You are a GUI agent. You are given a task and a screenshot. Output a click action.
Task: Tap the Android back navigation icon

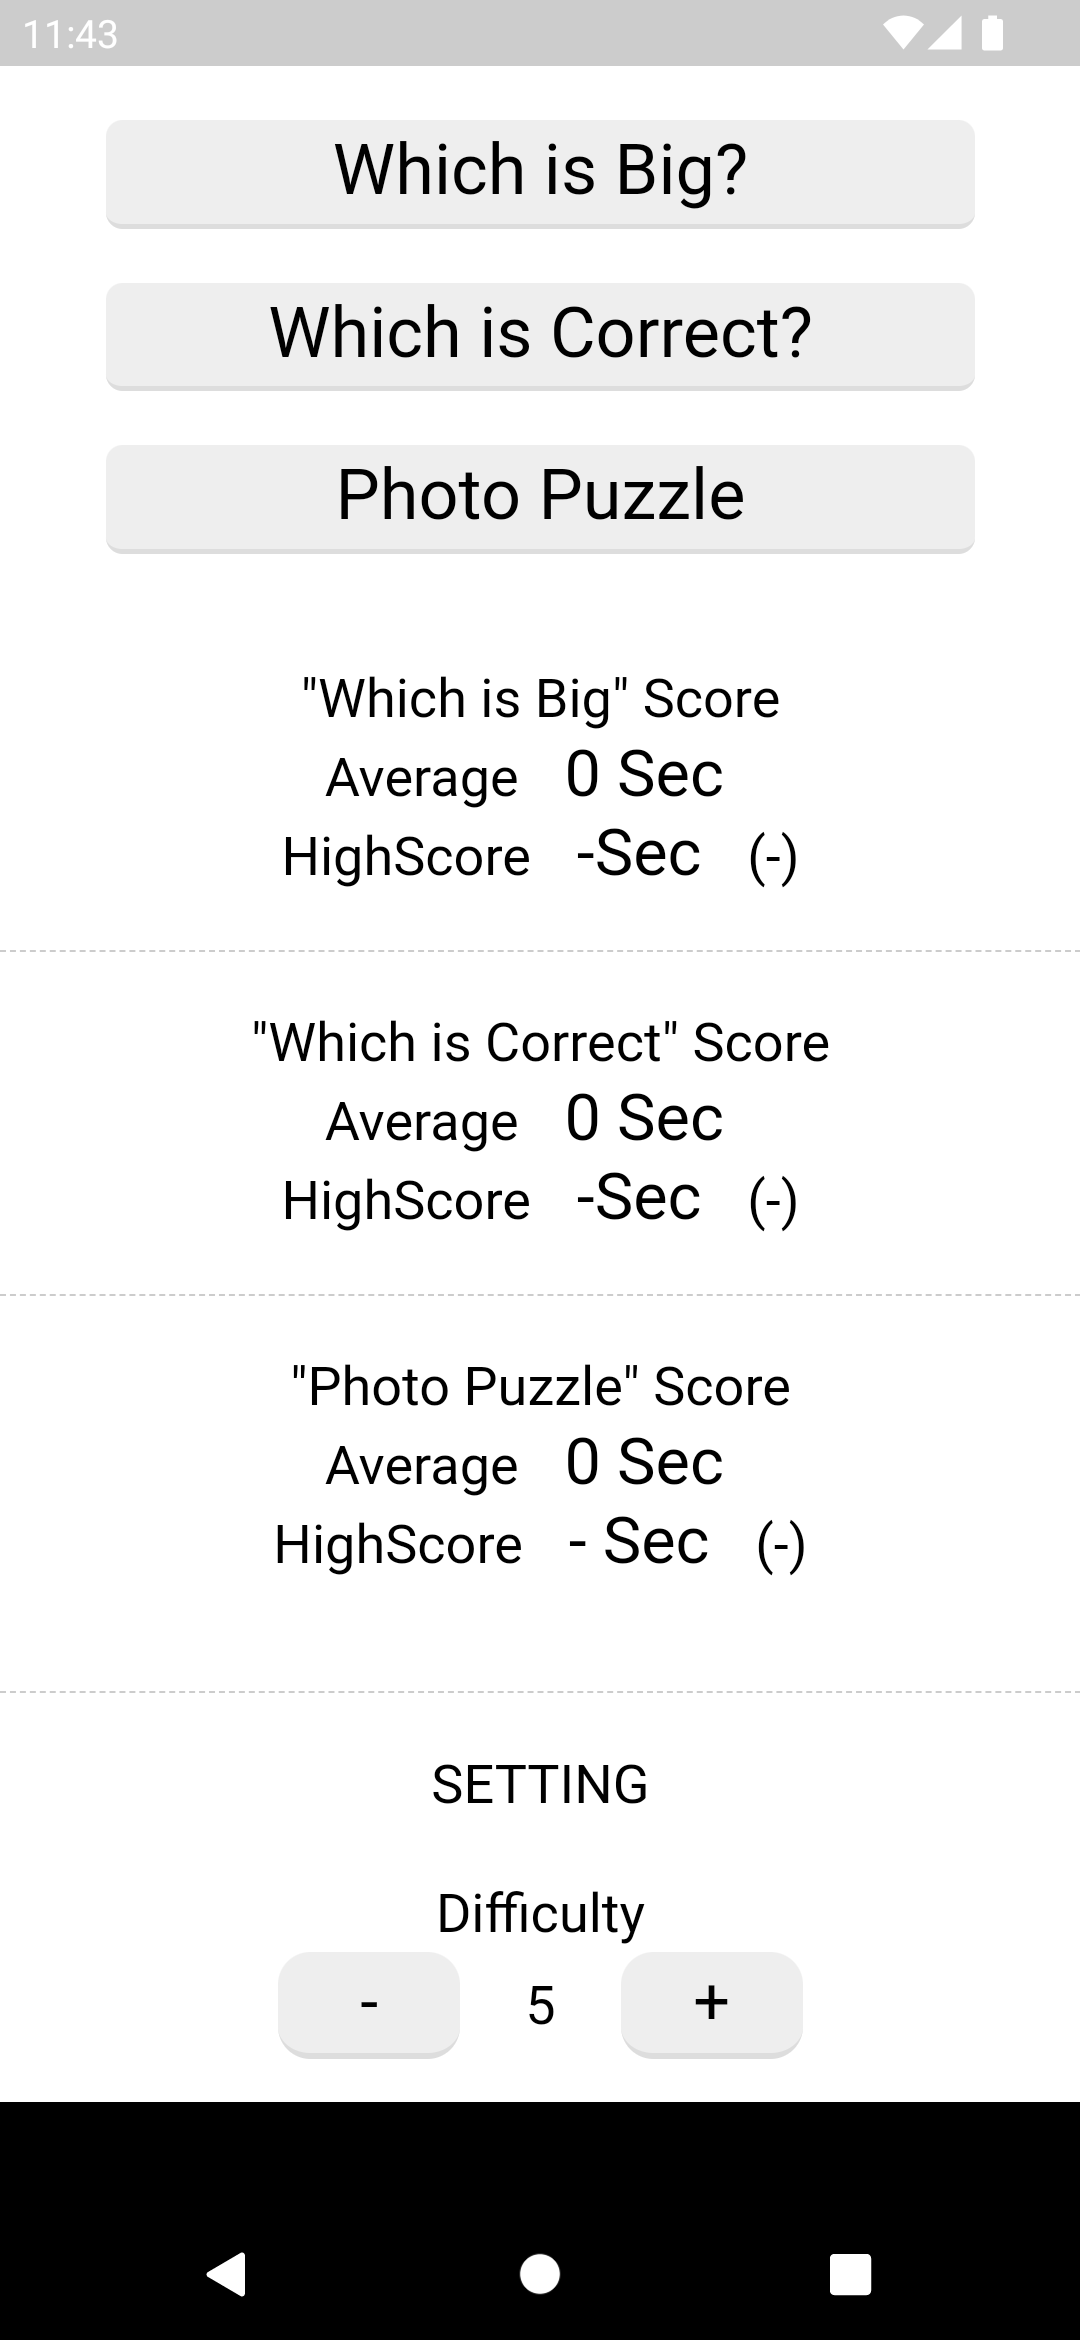tap(227, 2274)
